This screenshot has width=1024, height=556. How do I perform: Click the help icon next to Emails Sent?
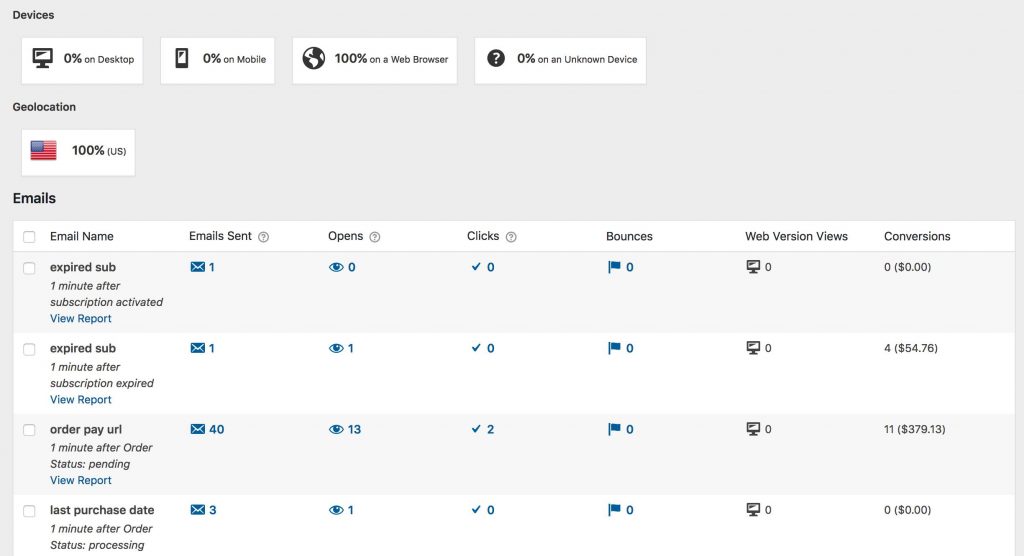point(264,237)
